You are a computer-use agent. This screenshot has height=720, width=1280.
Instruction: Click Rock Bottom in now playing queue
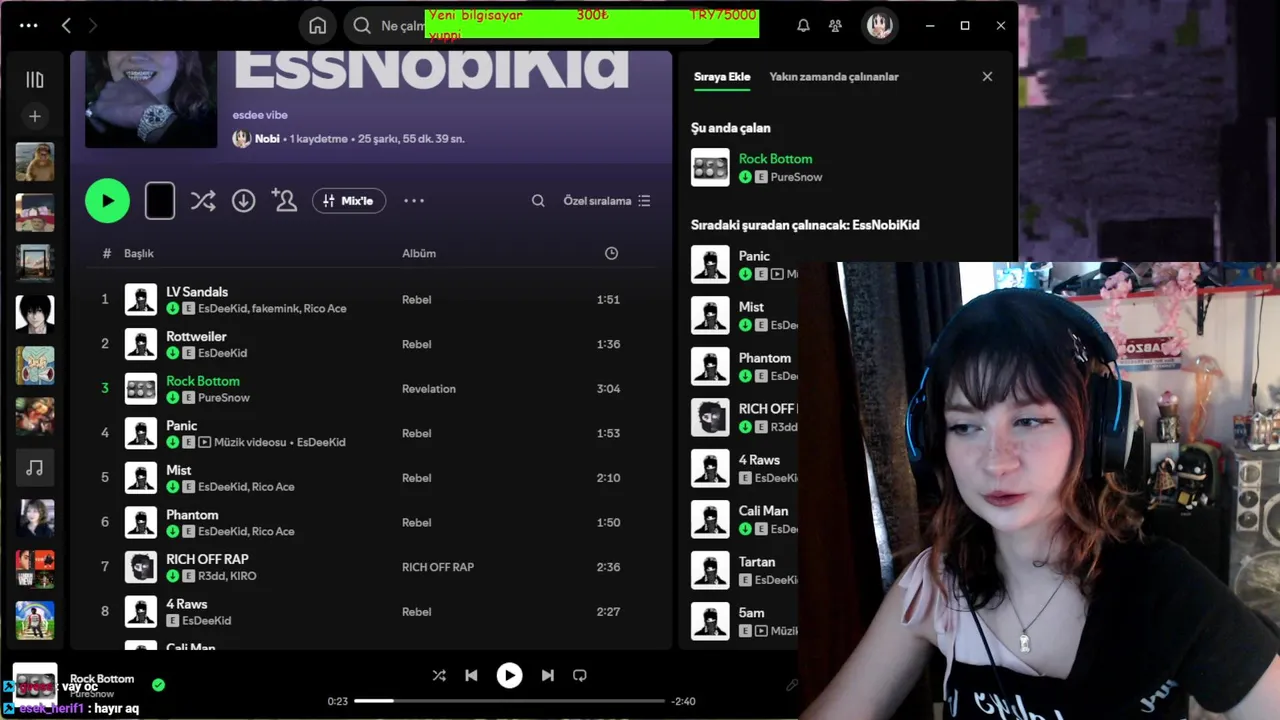[776, 159]
